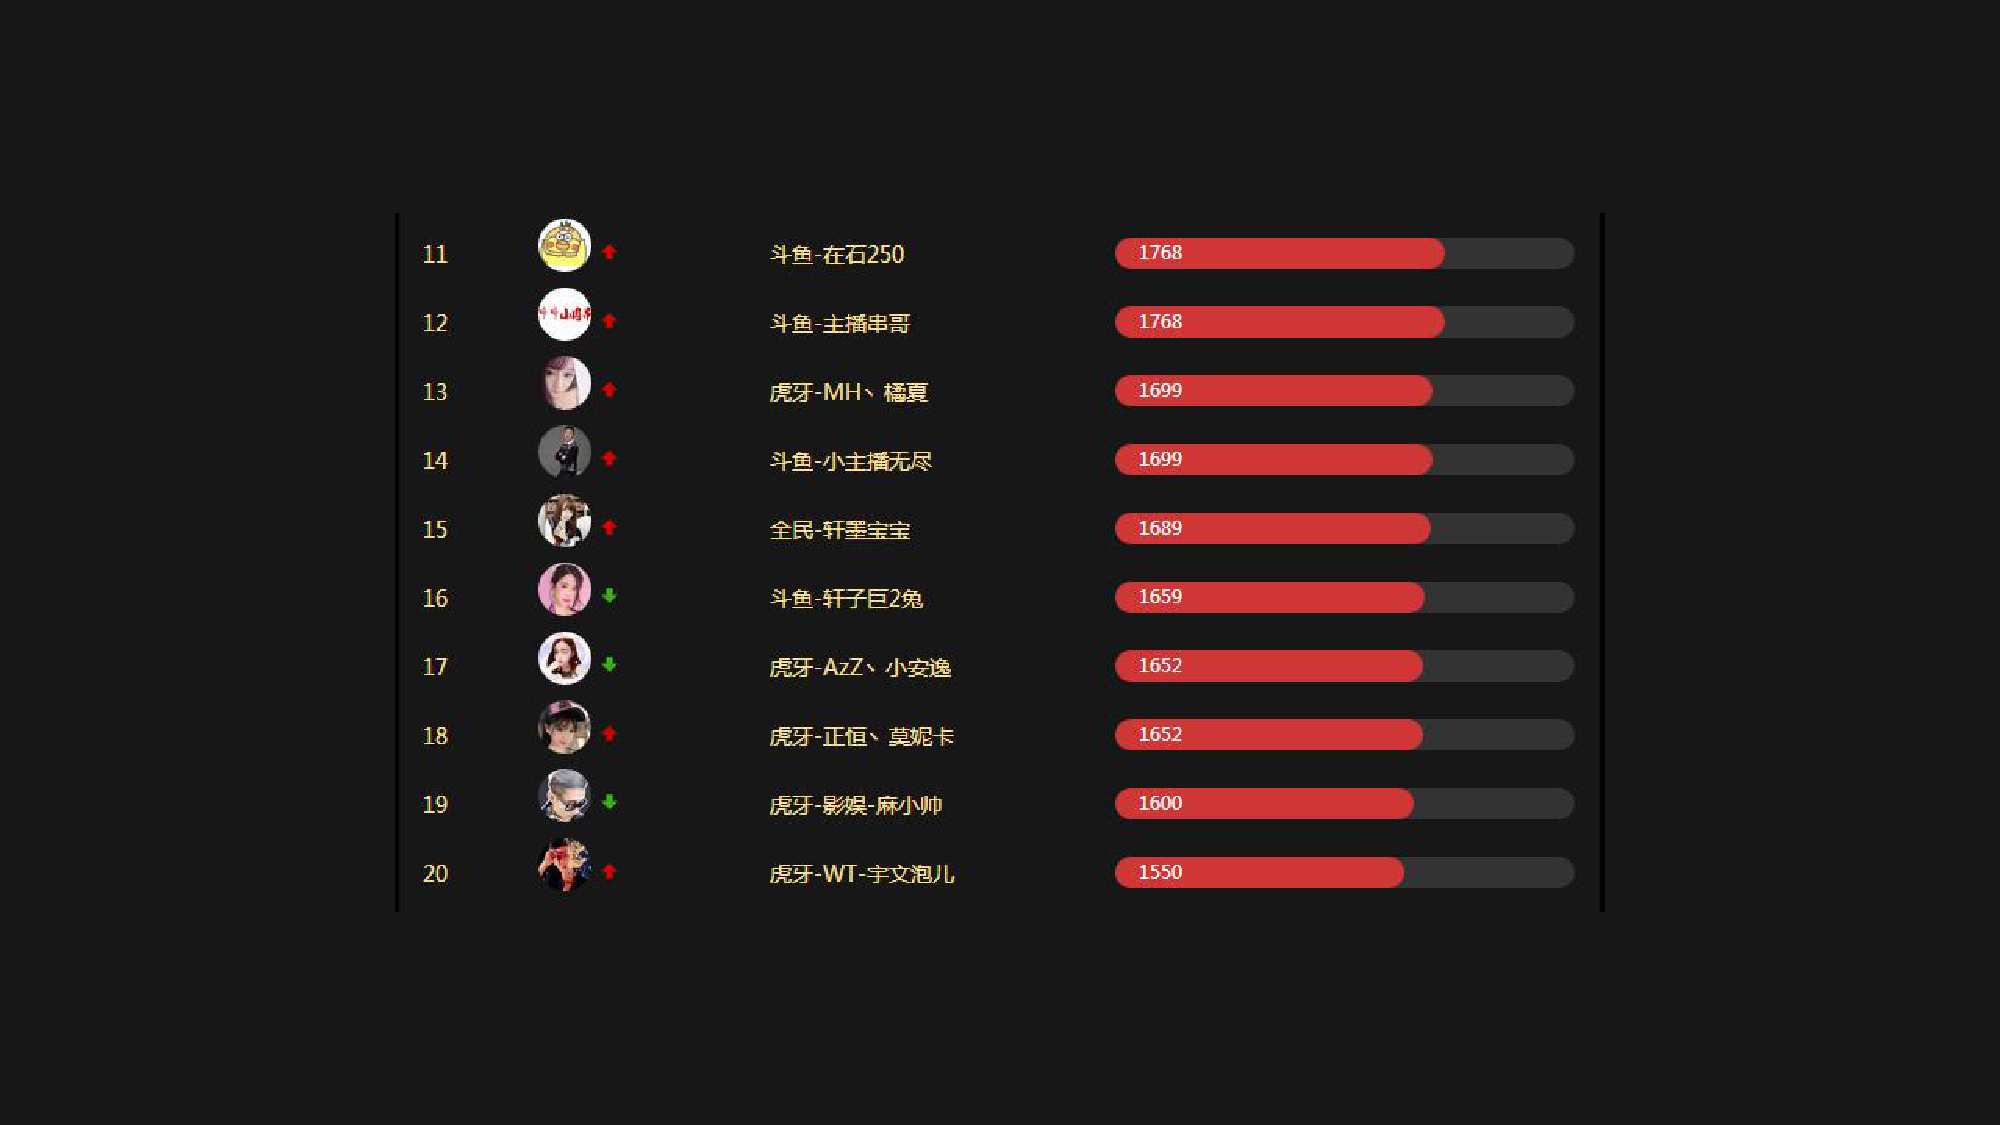Click the rank number 17

435,667
